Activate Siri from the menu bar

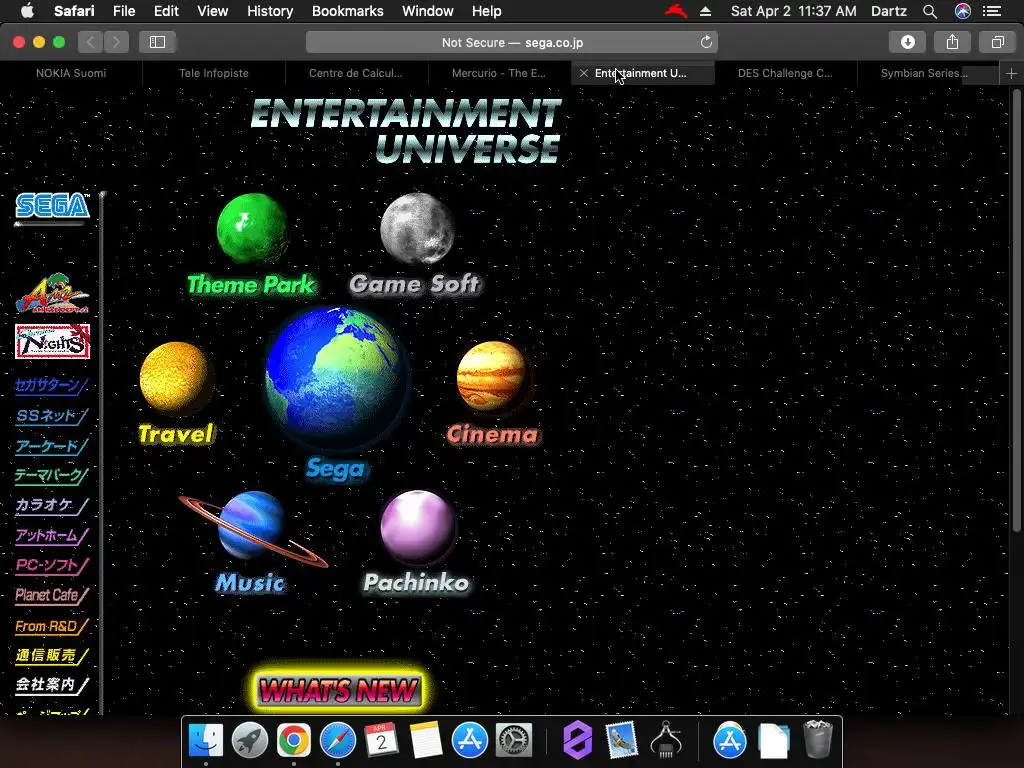click(963, 11)
